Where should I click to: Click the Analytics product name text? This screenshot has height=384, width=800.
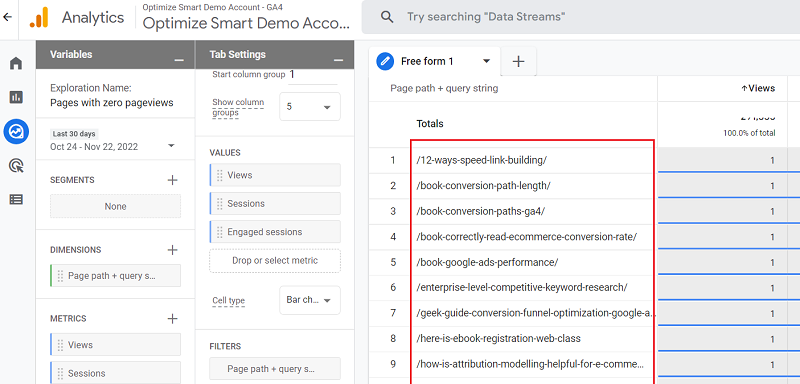click(93, 17)
